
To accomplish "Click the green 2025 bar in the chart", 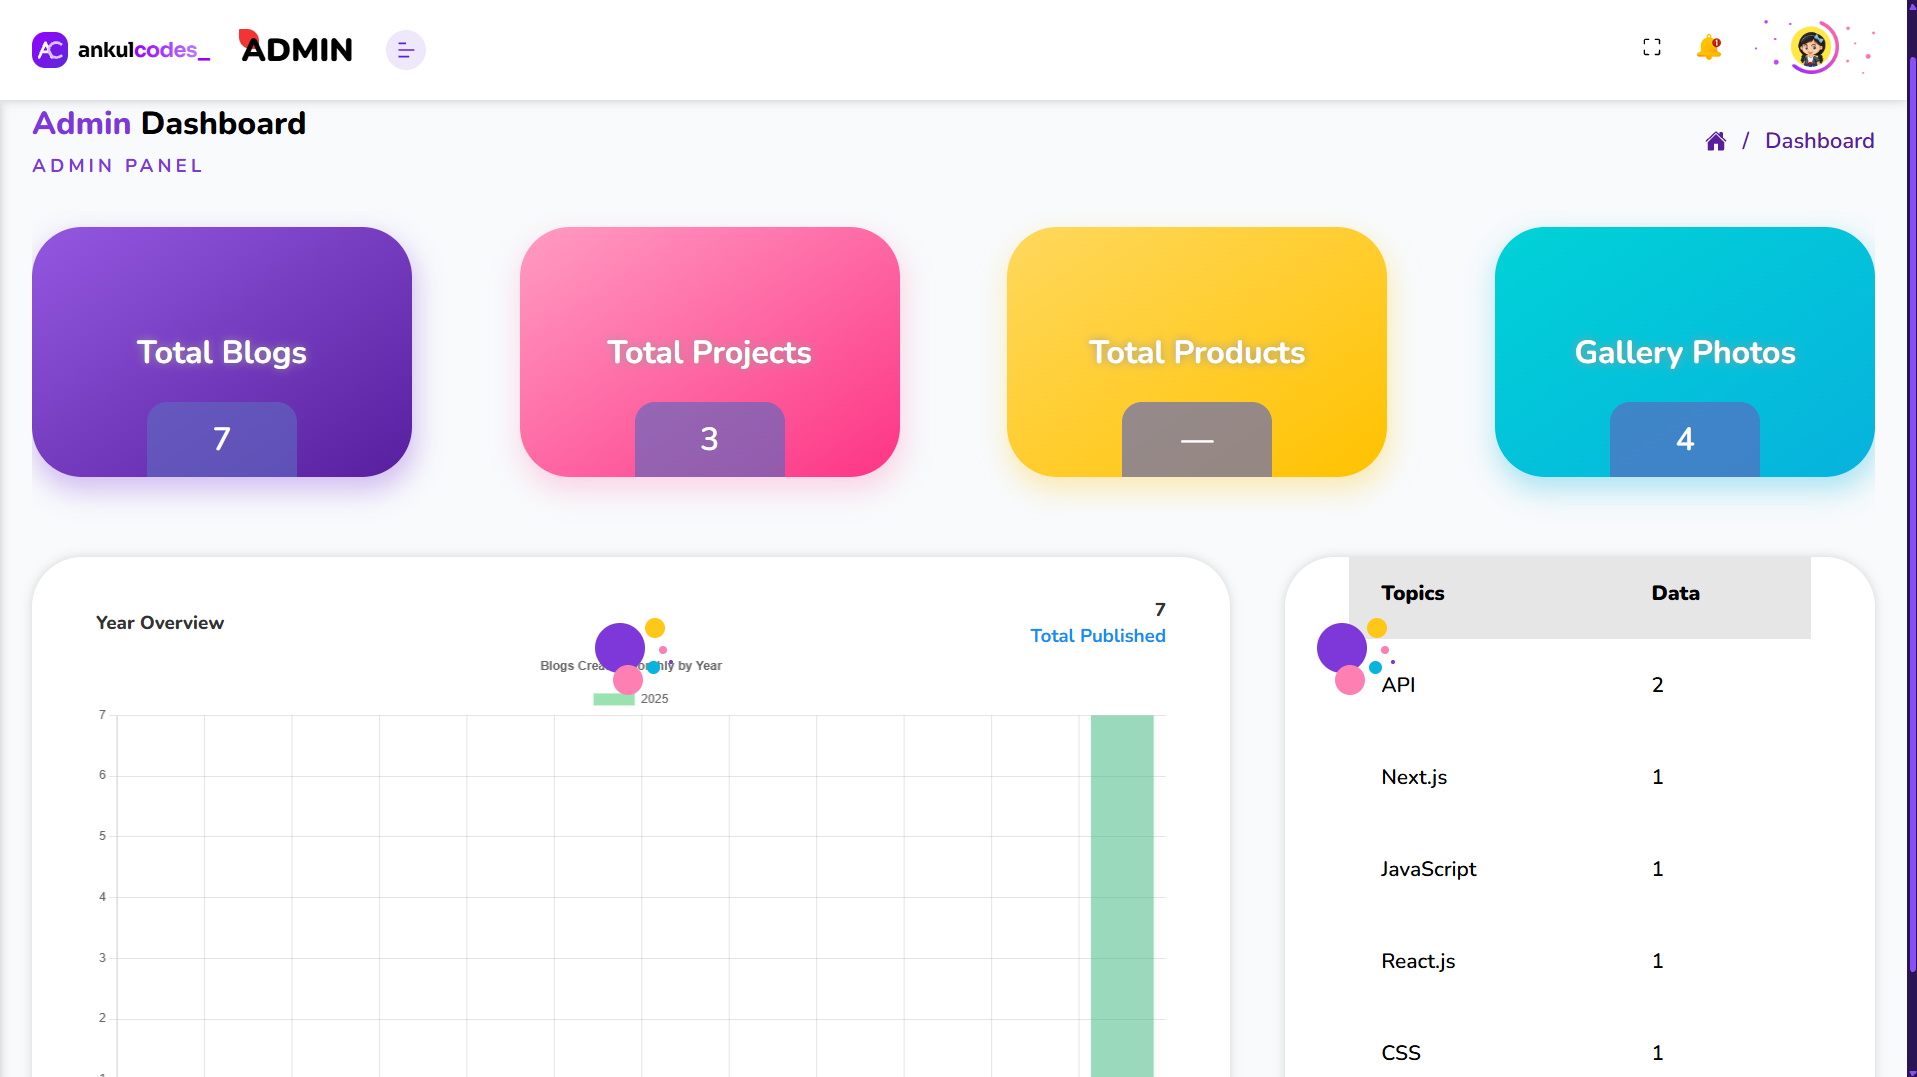I will [x=1122, y=895].
